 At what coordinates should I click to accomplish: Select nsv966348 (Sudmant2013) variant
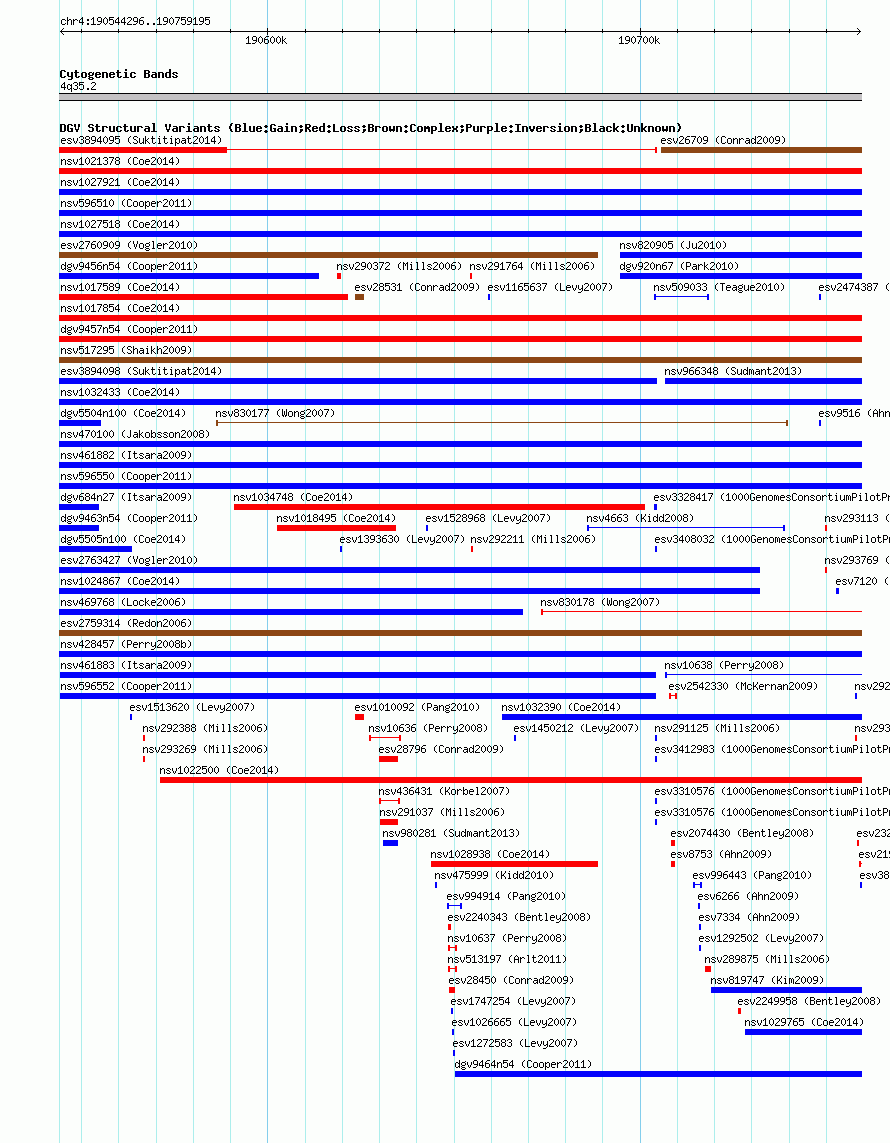[763, 381]
